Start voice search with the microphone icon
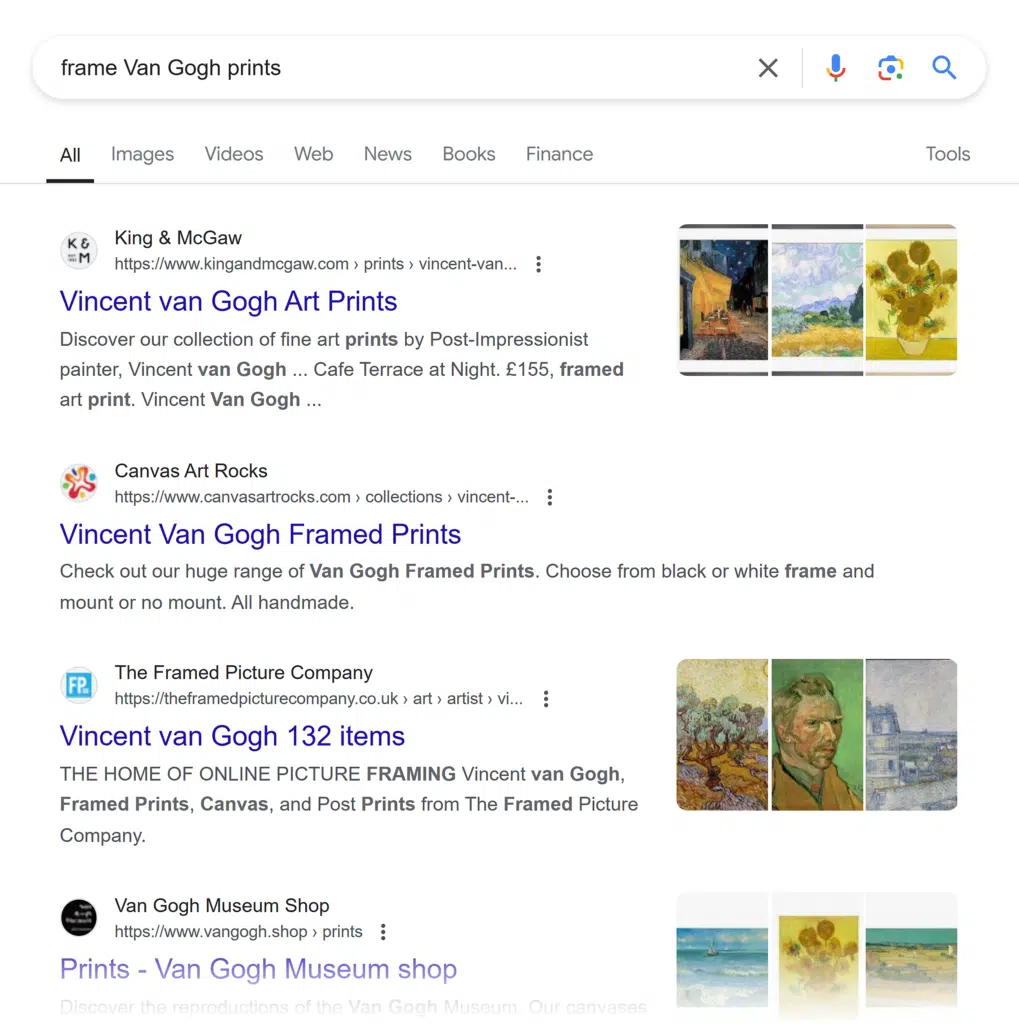1019x1024 pixels. click(x=836, y=68)
